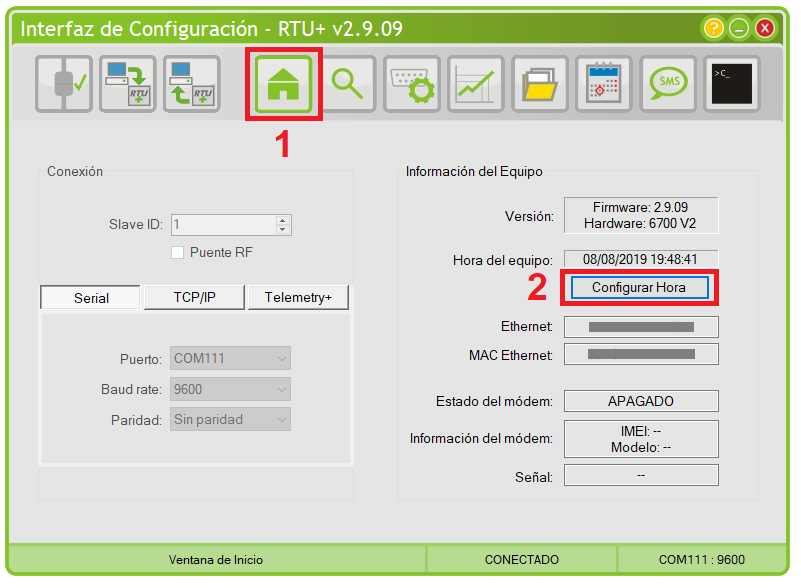This screenshot has height=588, width=801.
Task: Launch the black command terminal icon
Action: [732, 84]
